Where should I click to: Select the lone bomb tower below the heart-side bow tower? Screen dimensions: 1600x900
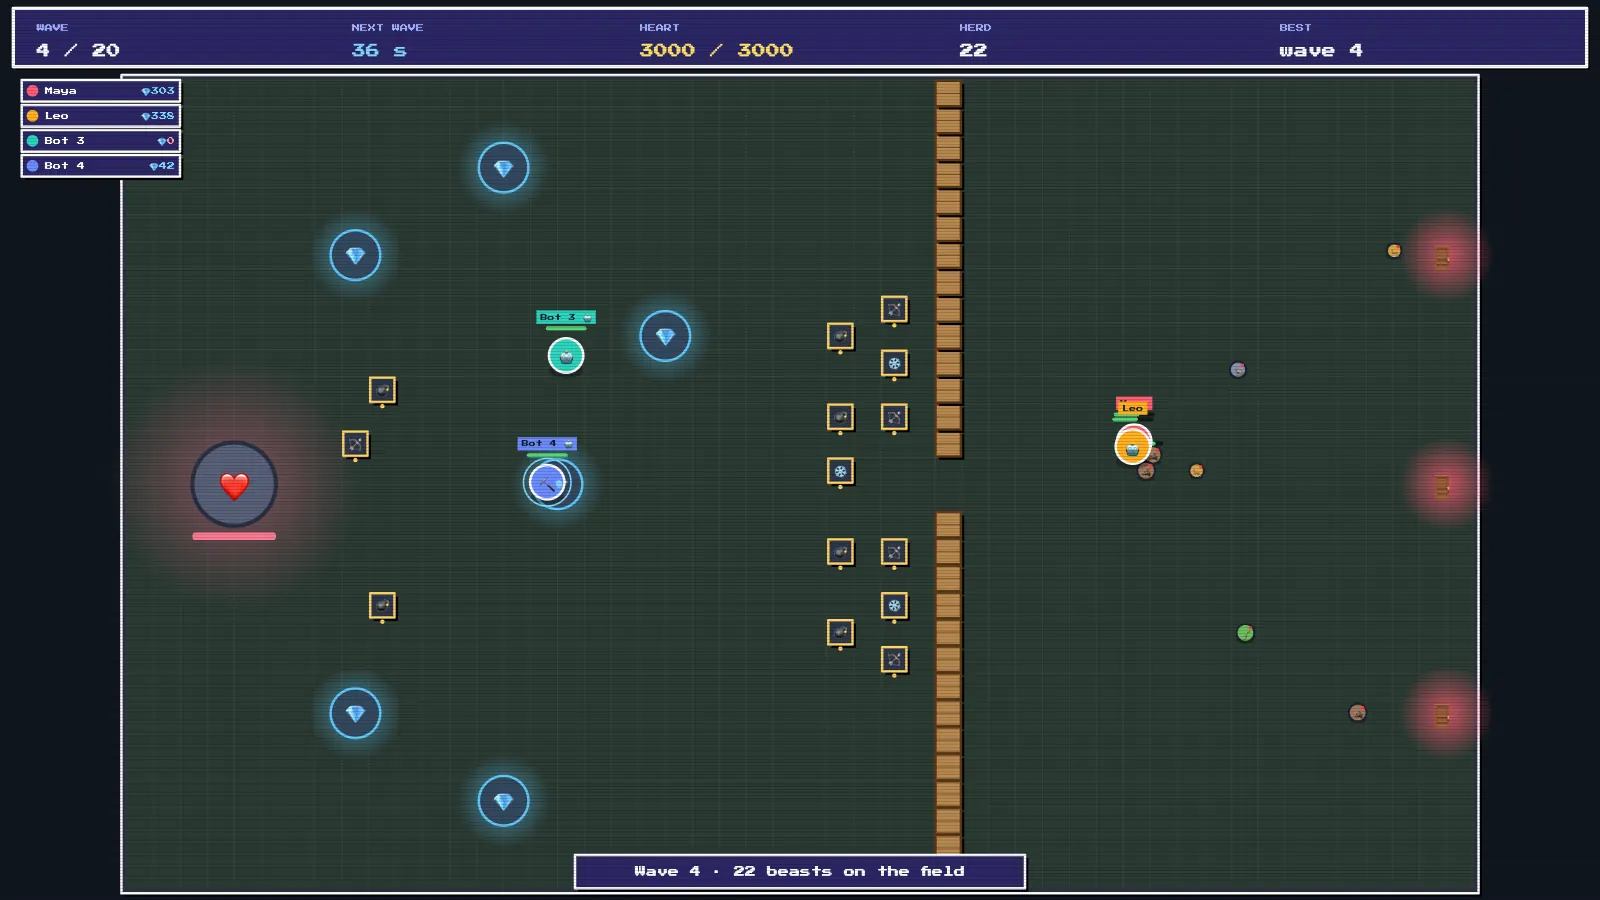coord(382,606)
